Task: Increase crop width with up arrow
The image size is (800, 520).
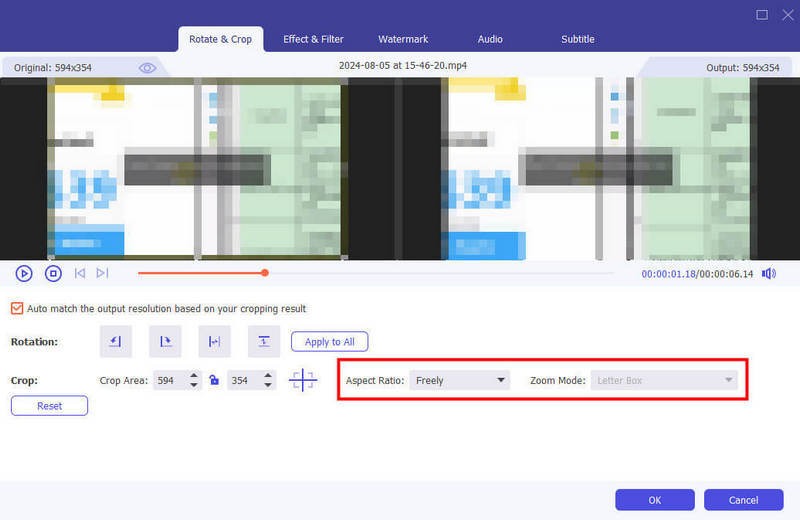Action: click(195, 376)
